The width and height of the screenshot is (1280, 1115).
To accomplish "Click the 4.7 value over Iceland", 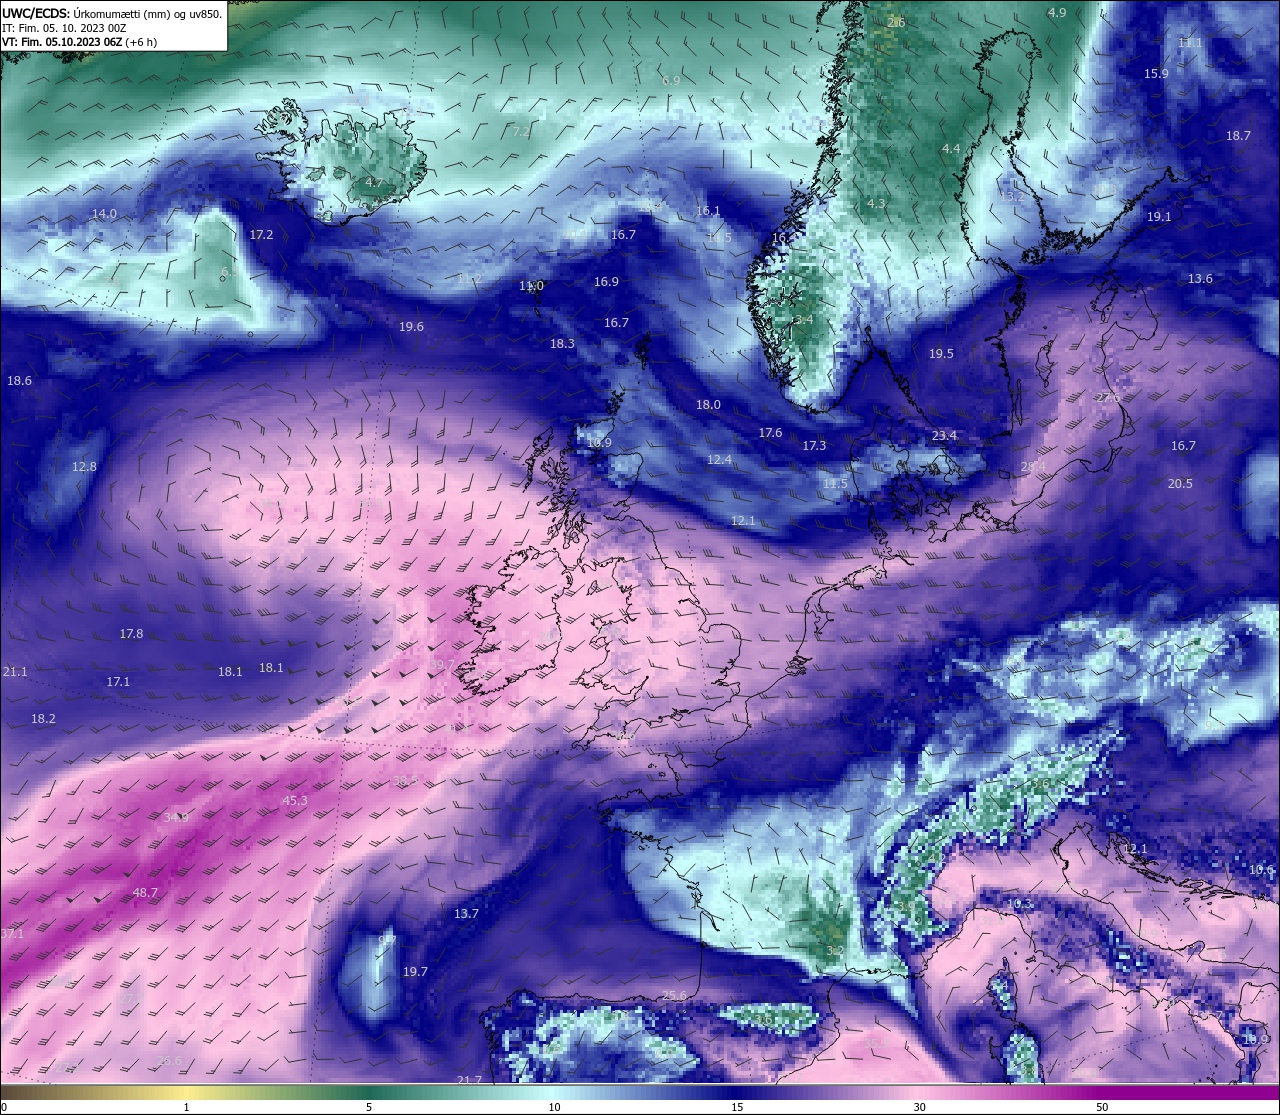I will [374, 182].
